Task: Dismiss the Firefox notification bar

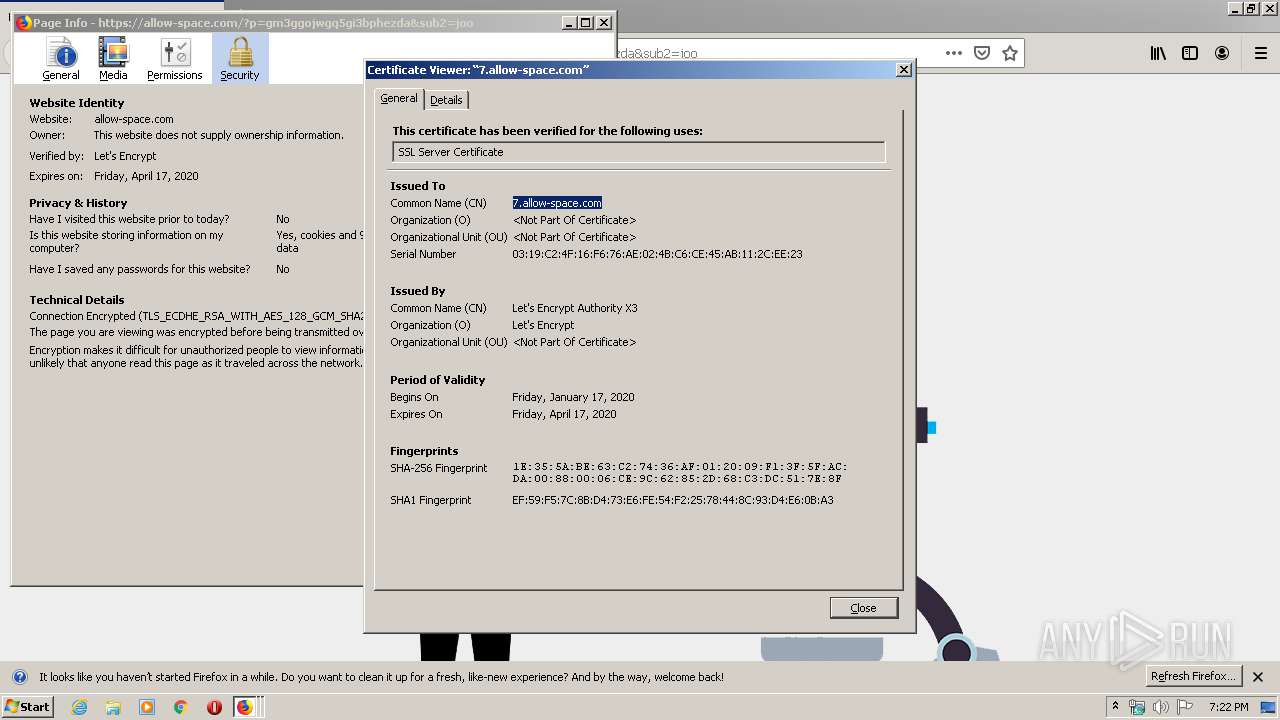Action: pyautogui.click(x=1258, y=677)
